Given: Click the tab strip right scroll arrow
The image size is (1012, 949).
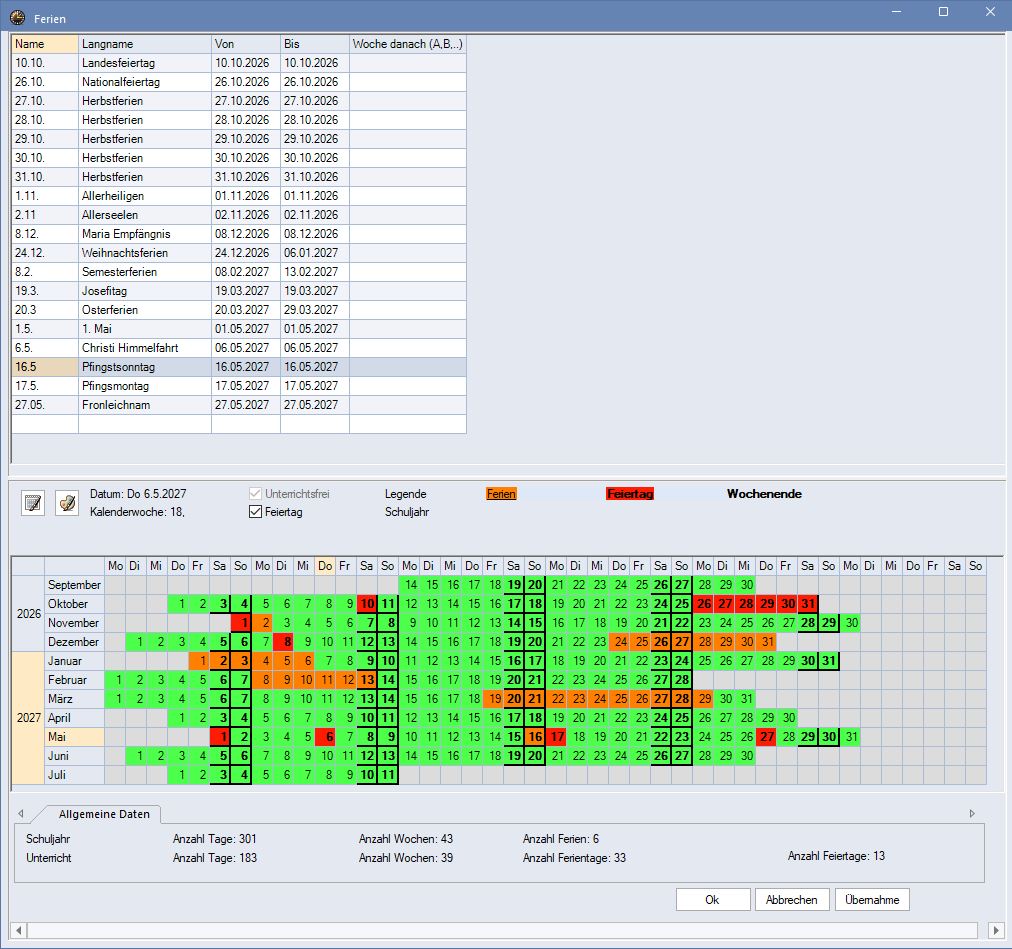Looking at the screenshot, I should click(972, 813).
